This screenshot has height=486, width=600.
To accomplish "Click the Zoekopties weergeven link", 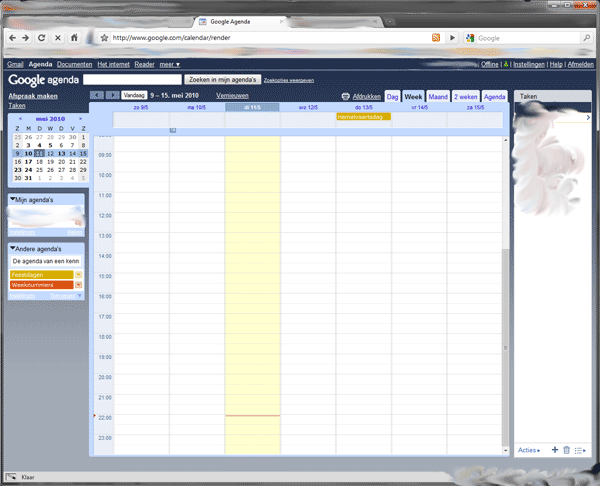I will coord(289,80).
